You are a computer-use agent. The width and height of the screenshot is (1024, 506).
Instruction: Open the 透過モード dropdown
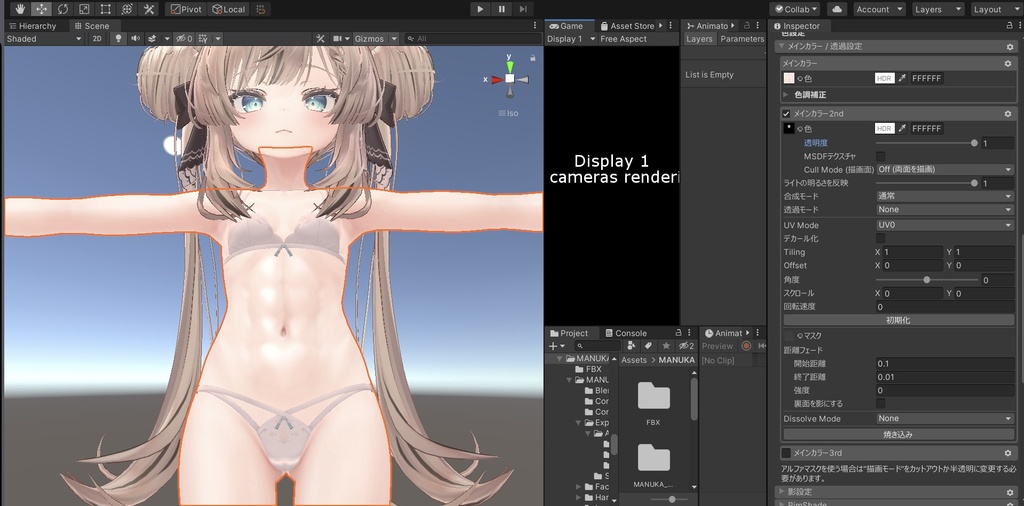point(945,210)
